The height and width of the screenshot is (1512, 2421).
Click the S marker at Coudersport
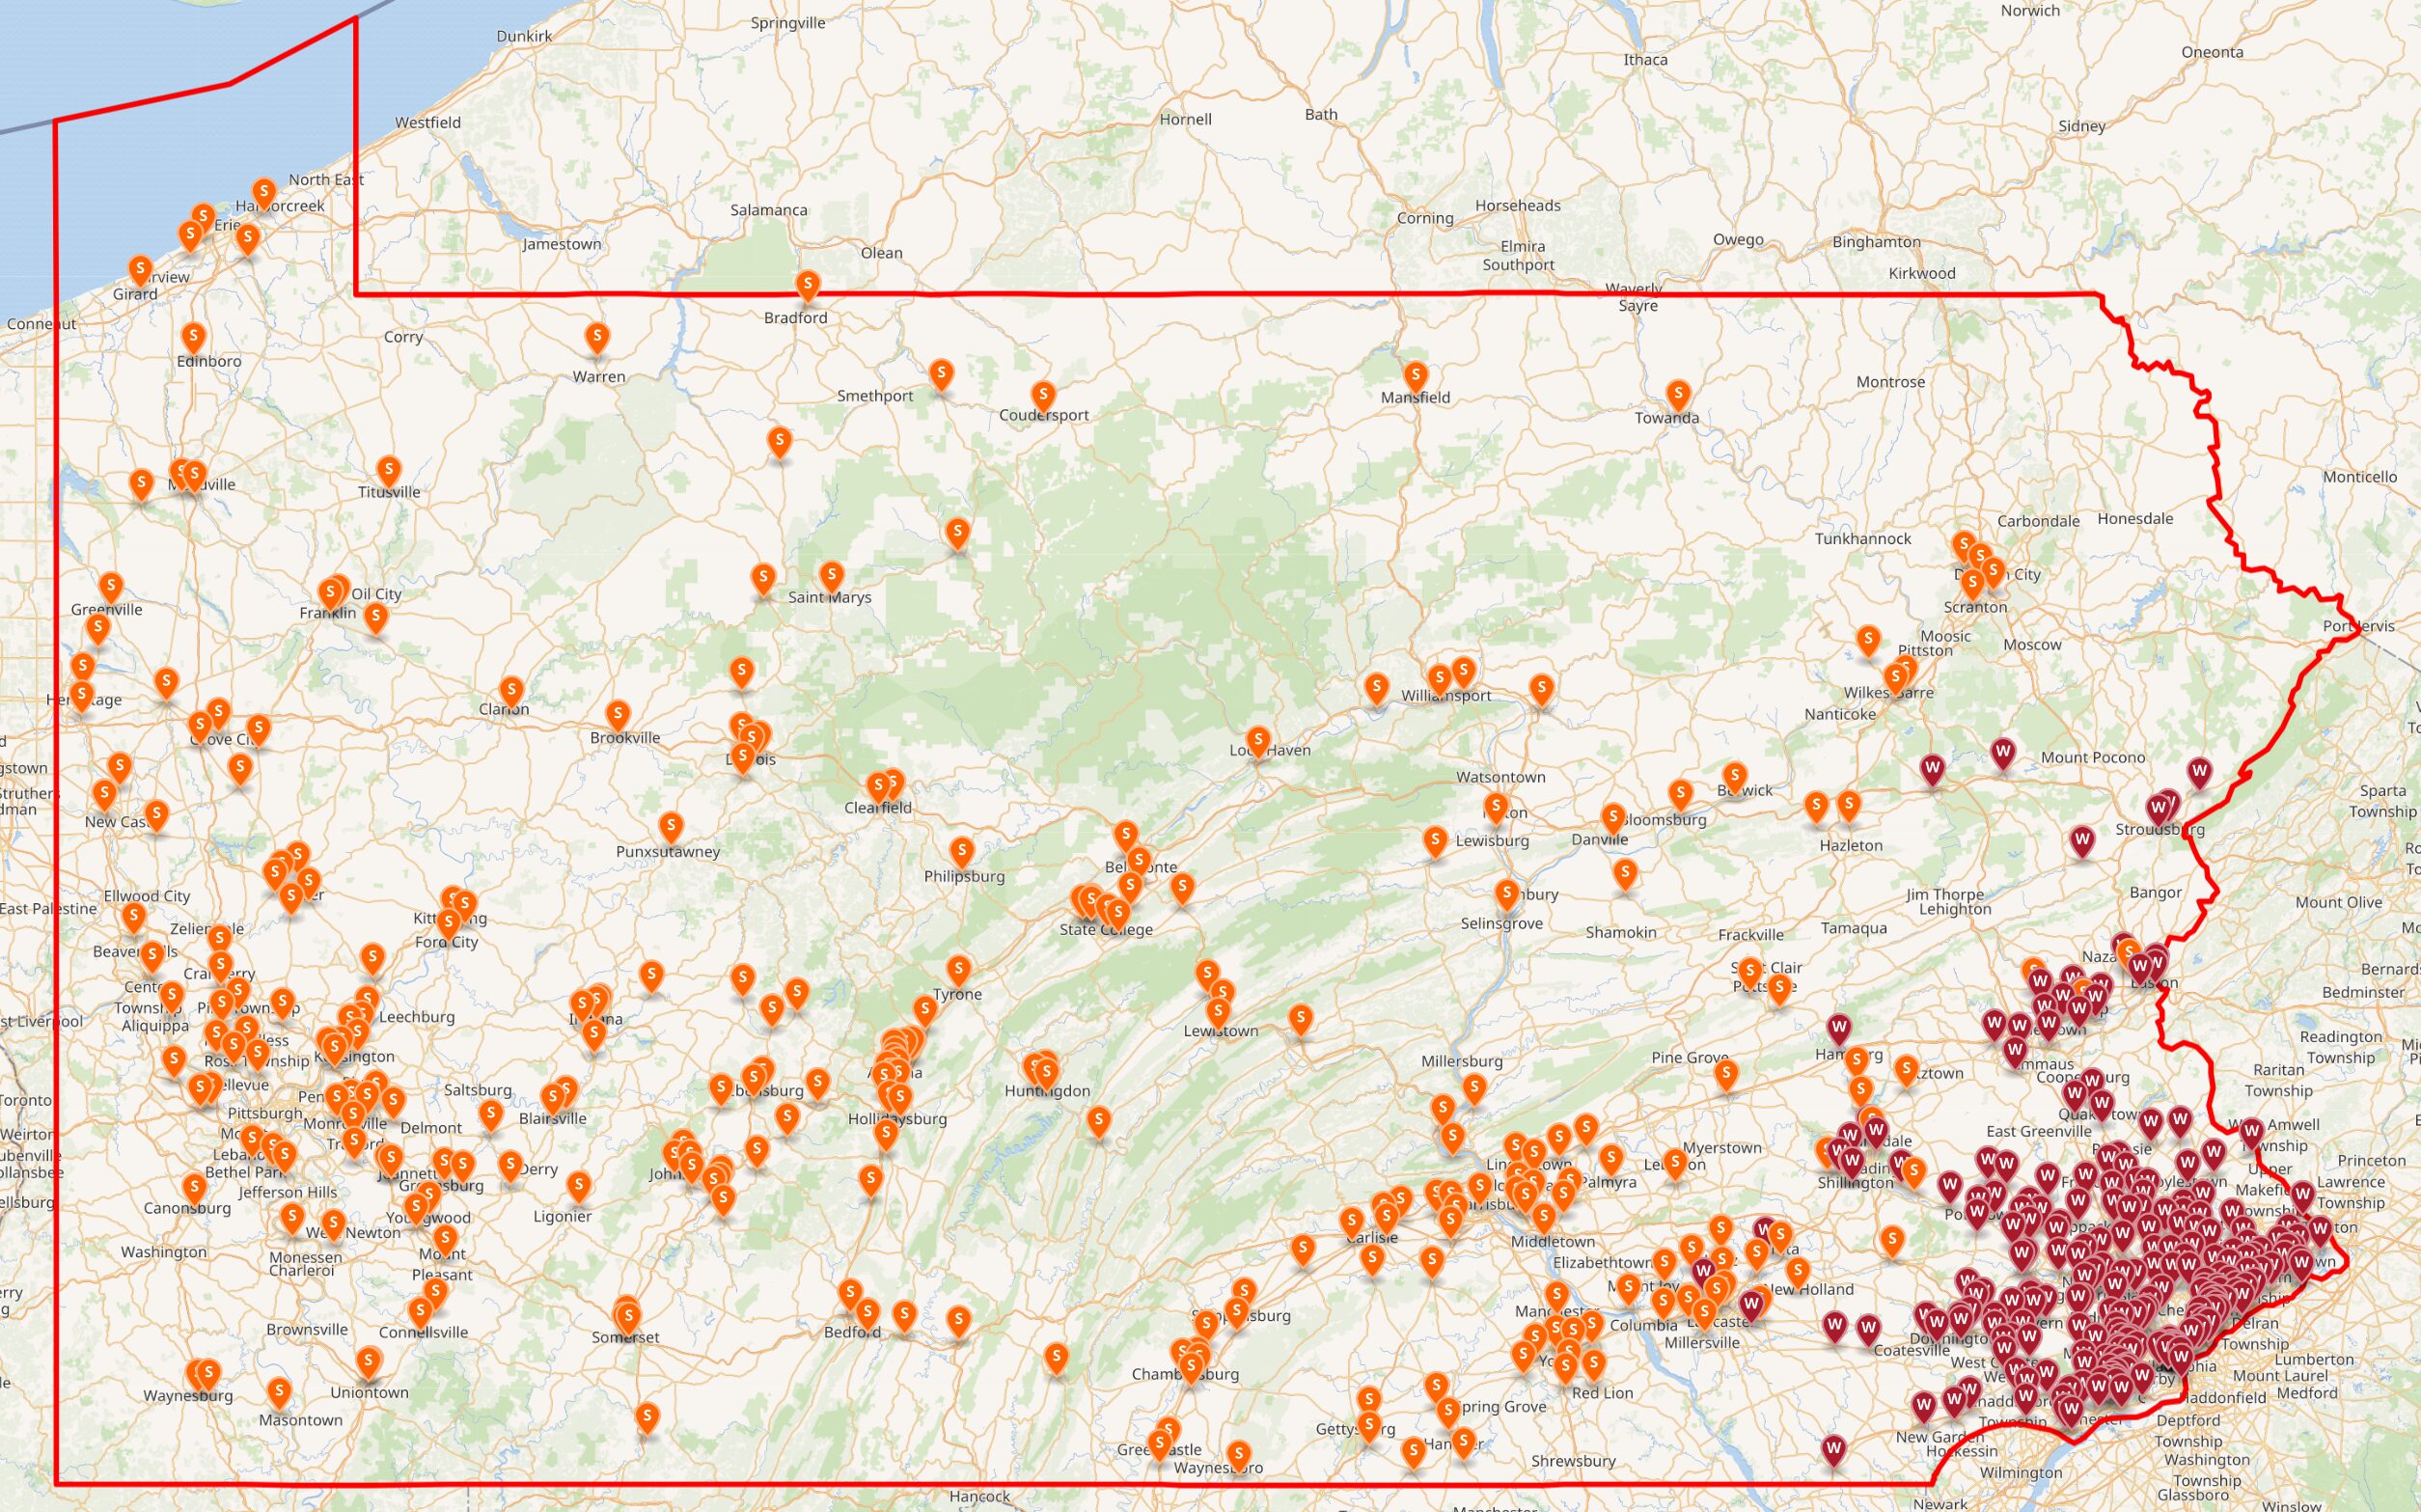1043,394
